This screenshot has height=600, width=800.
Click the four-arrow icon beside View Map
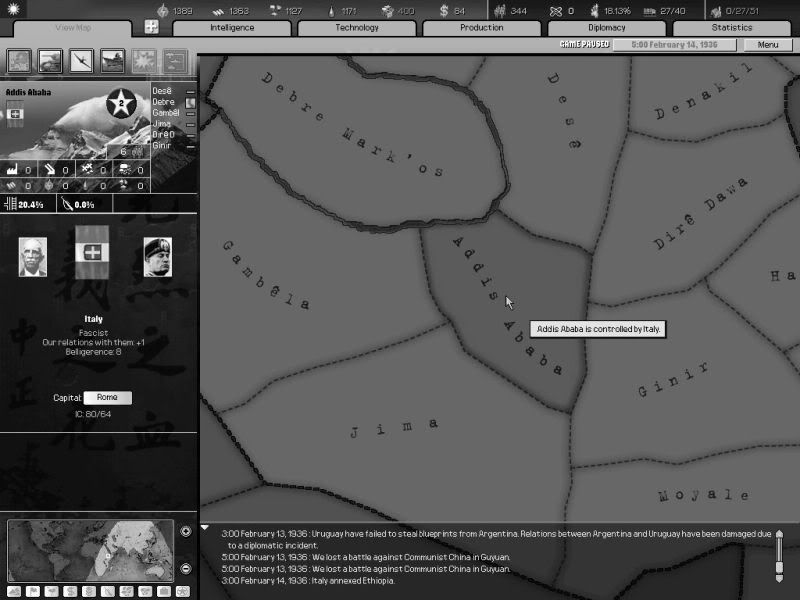click(x=151, y=27)
